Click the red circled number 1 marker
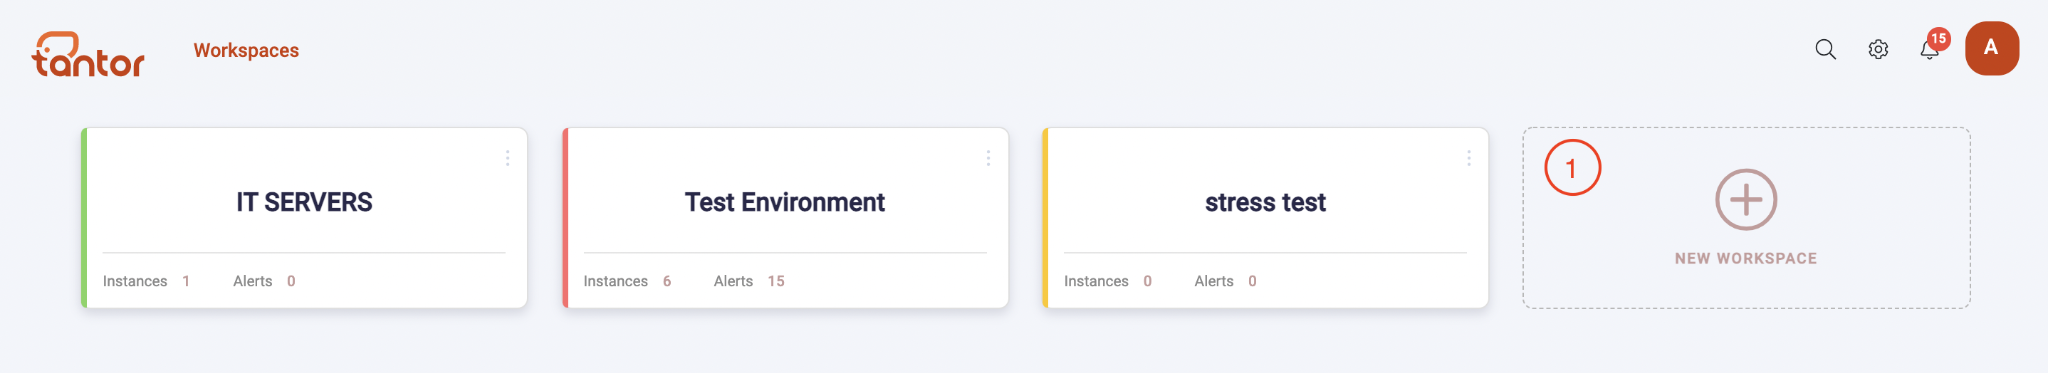The image size is (2048, 373). pyautogui.click(x=1572, y=168)
